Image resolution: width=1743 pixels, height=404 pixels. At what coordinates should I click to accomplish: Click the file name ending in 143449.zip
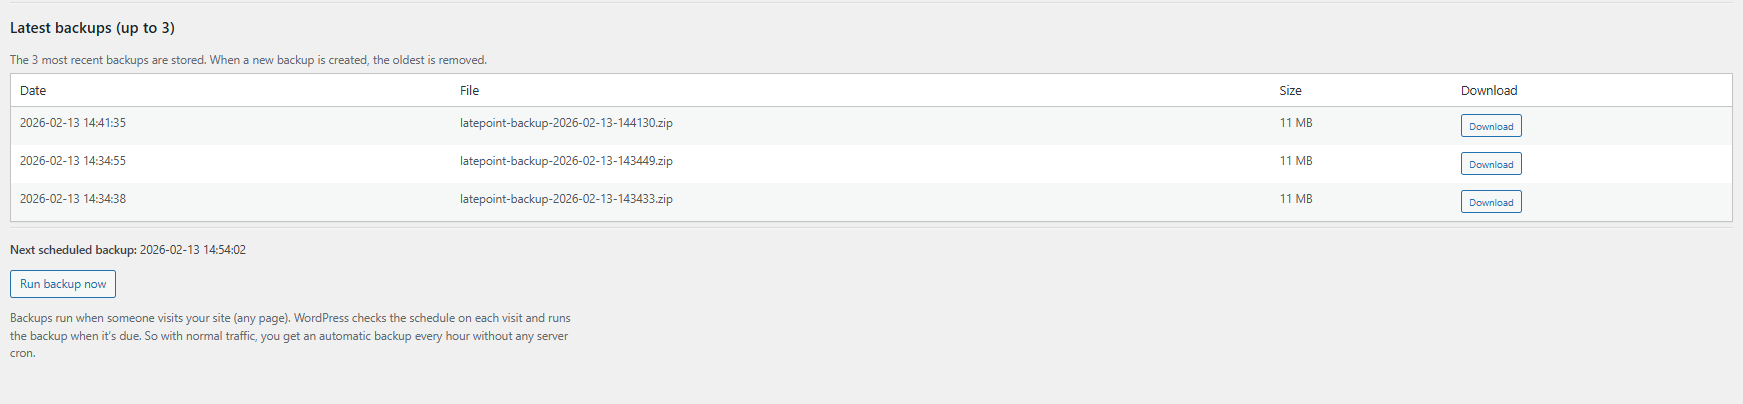(x=566, y=161)
